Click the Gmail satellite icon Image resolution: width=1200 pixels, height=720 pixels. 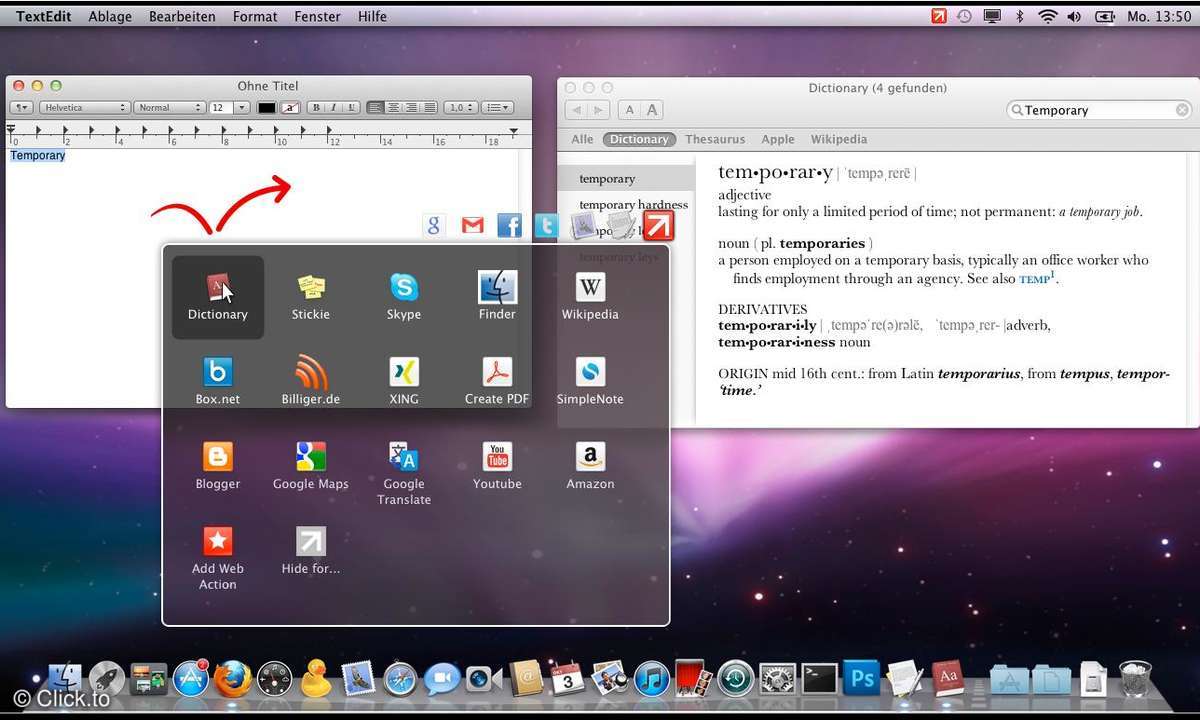click(x=472, y=226)
